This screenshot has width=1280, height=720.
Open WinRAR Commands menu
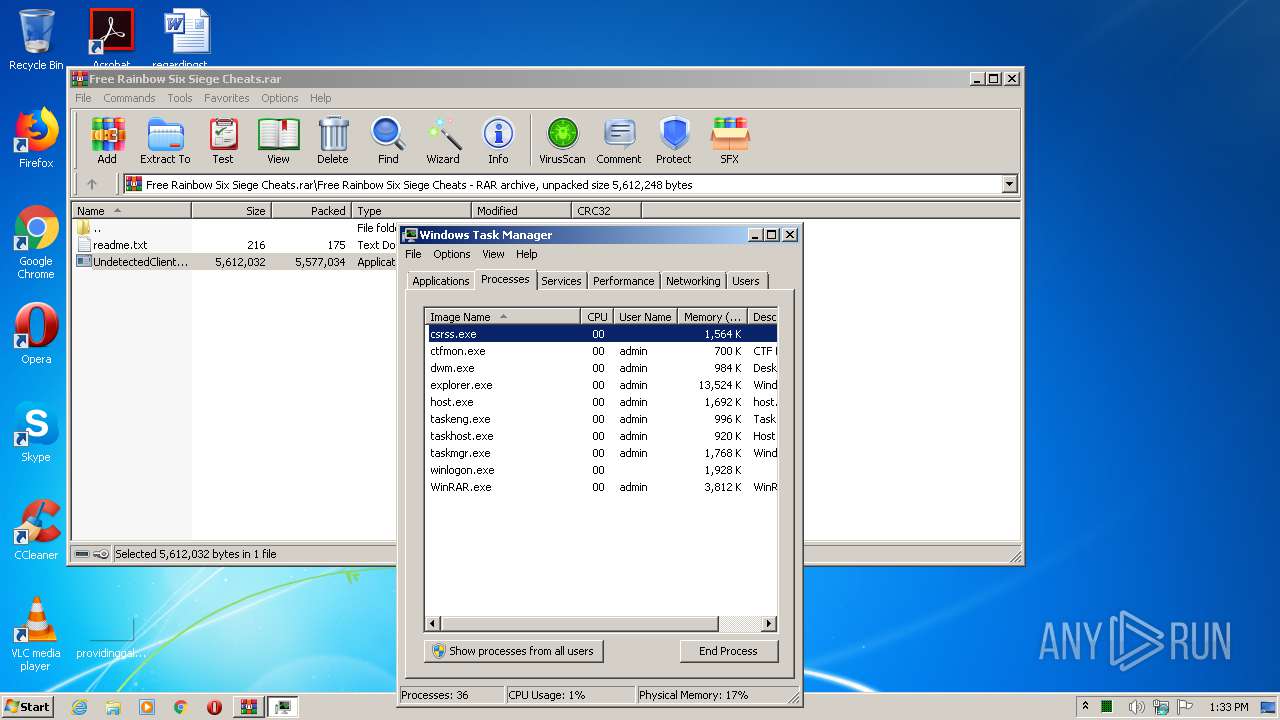(x=129, y=98)
